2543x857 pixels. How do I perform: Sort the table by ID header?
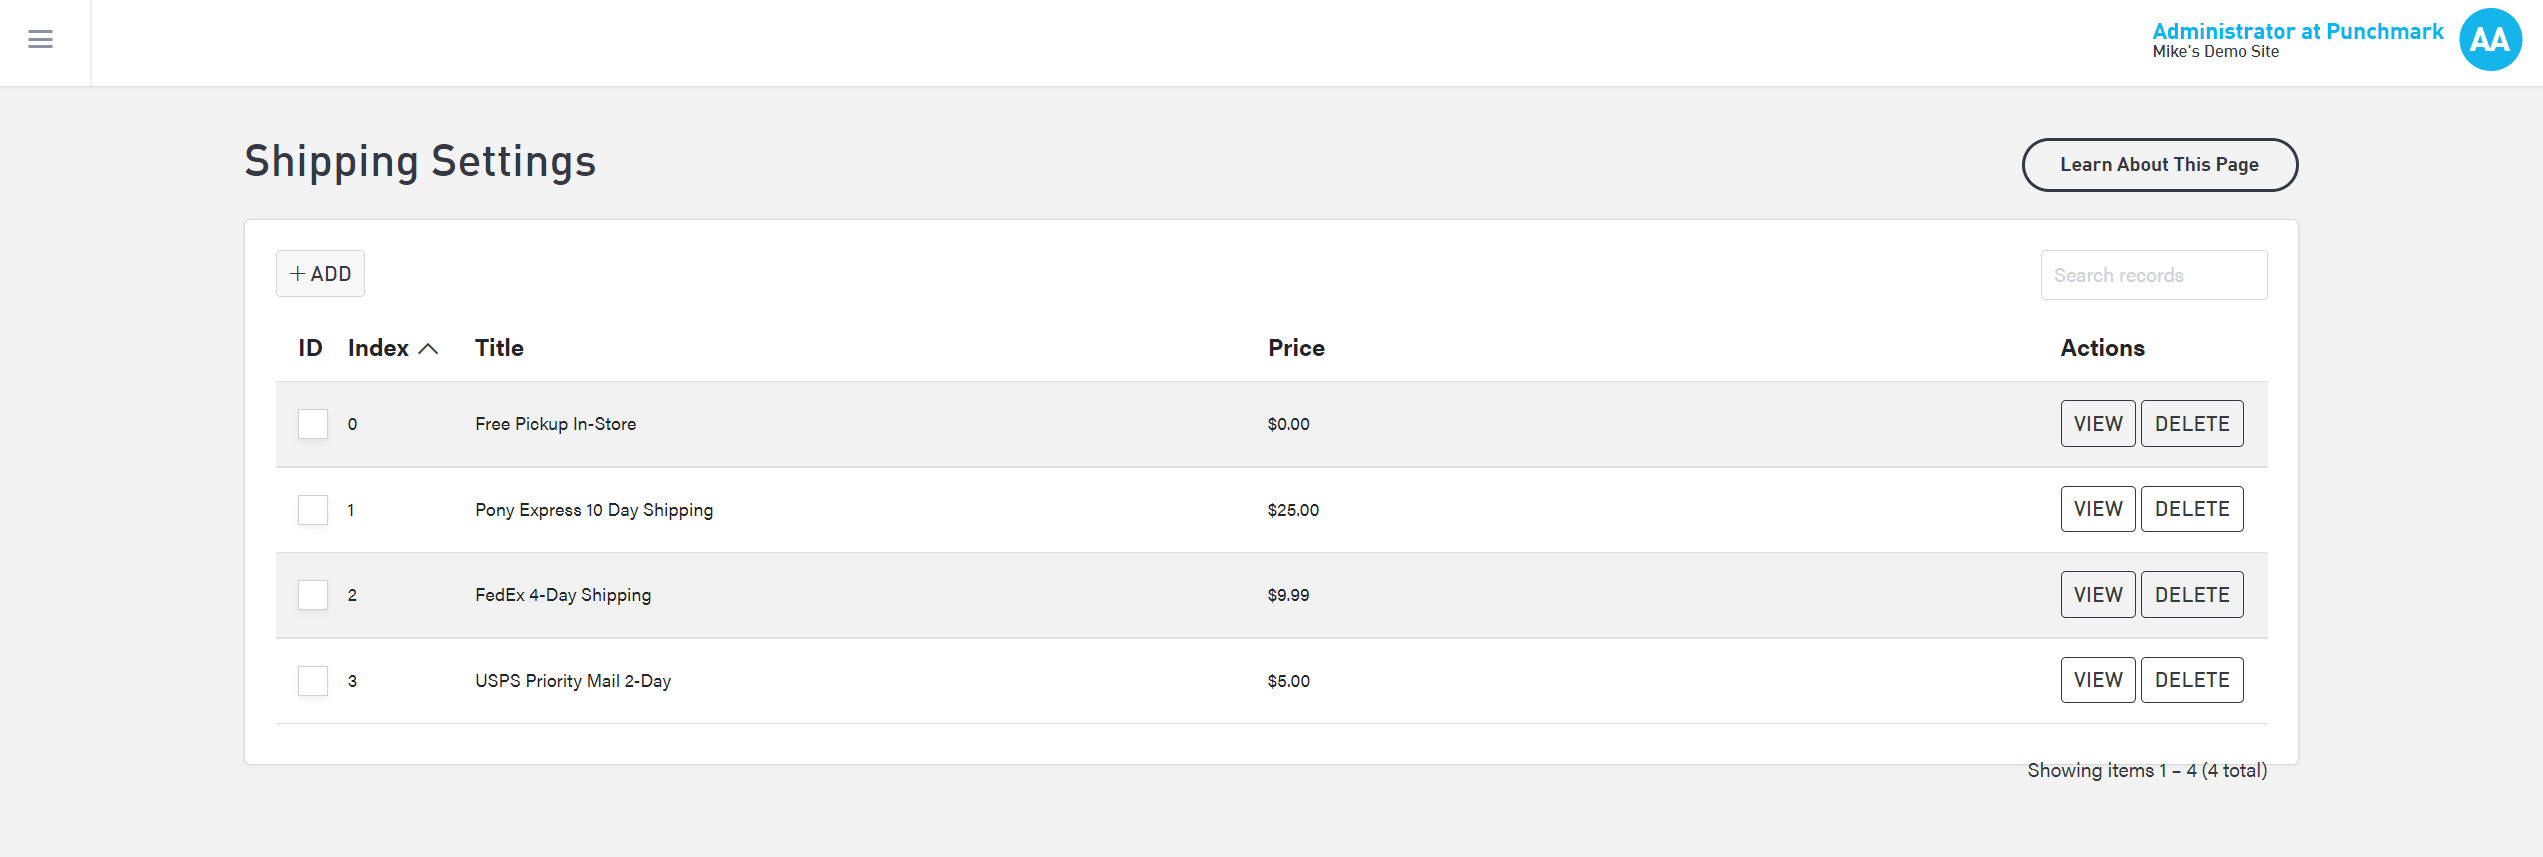tap(310, 348)
